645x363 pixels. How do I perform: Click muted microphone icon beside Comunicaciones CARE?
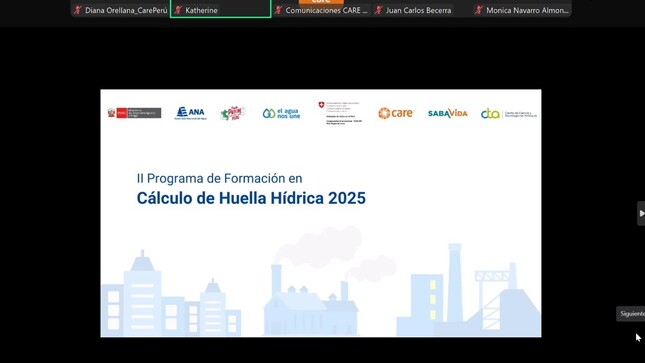pyautogui.click(x=278, y=10)
